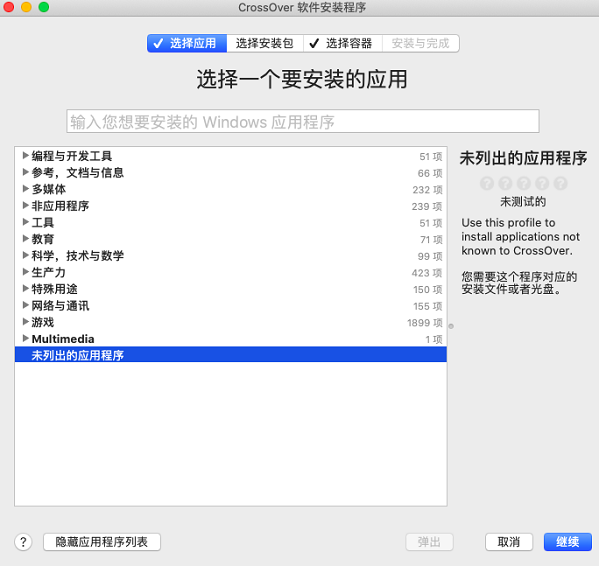This screenshot has height=566, width=599.
Task: Click the last rating question mark icon
Action: (x=560, y=183)
